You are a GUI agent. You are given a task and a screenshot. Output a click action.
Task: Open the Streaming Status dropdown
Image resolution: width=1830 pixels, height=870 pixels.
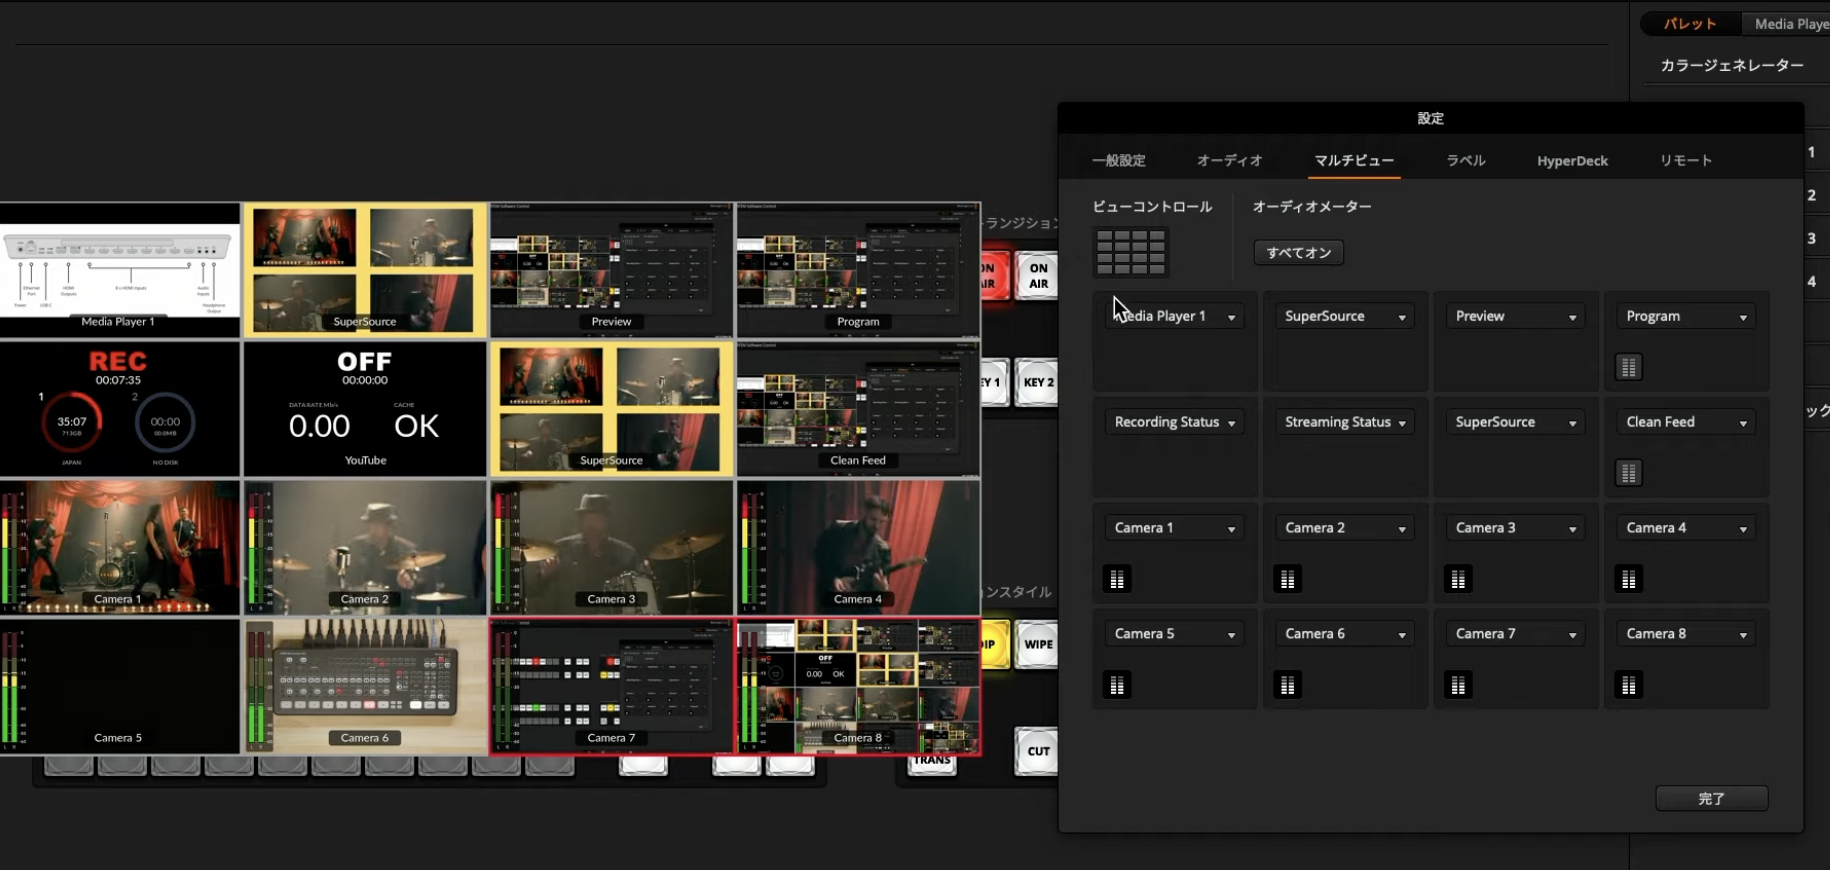1344,422
